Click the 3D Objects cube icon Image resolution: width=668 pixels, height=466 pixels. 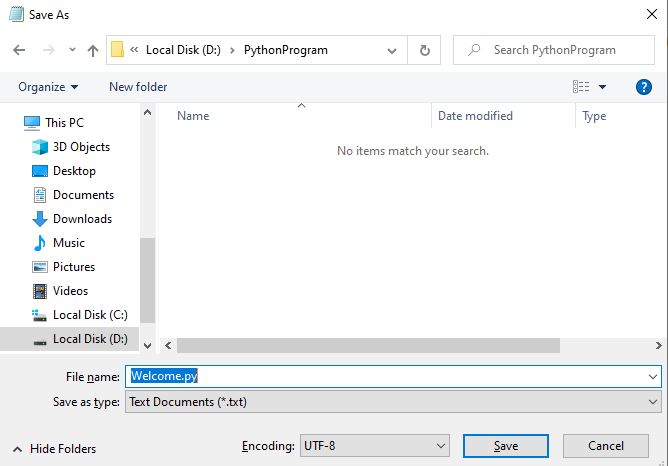40,147
